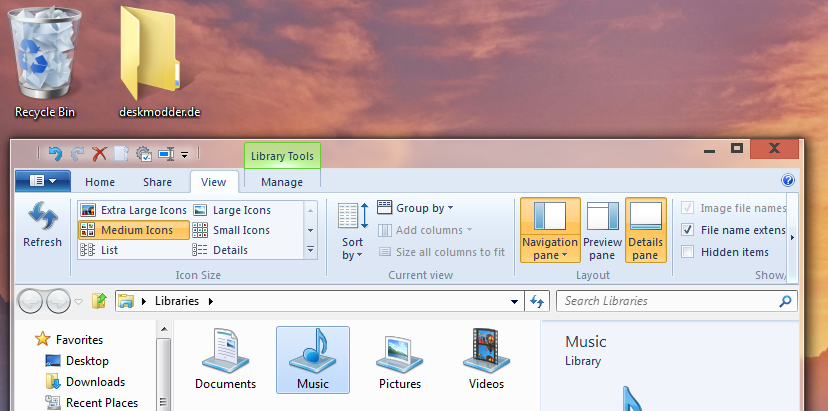
Task: Choose Large Icons view
Action: pos(232,210)
